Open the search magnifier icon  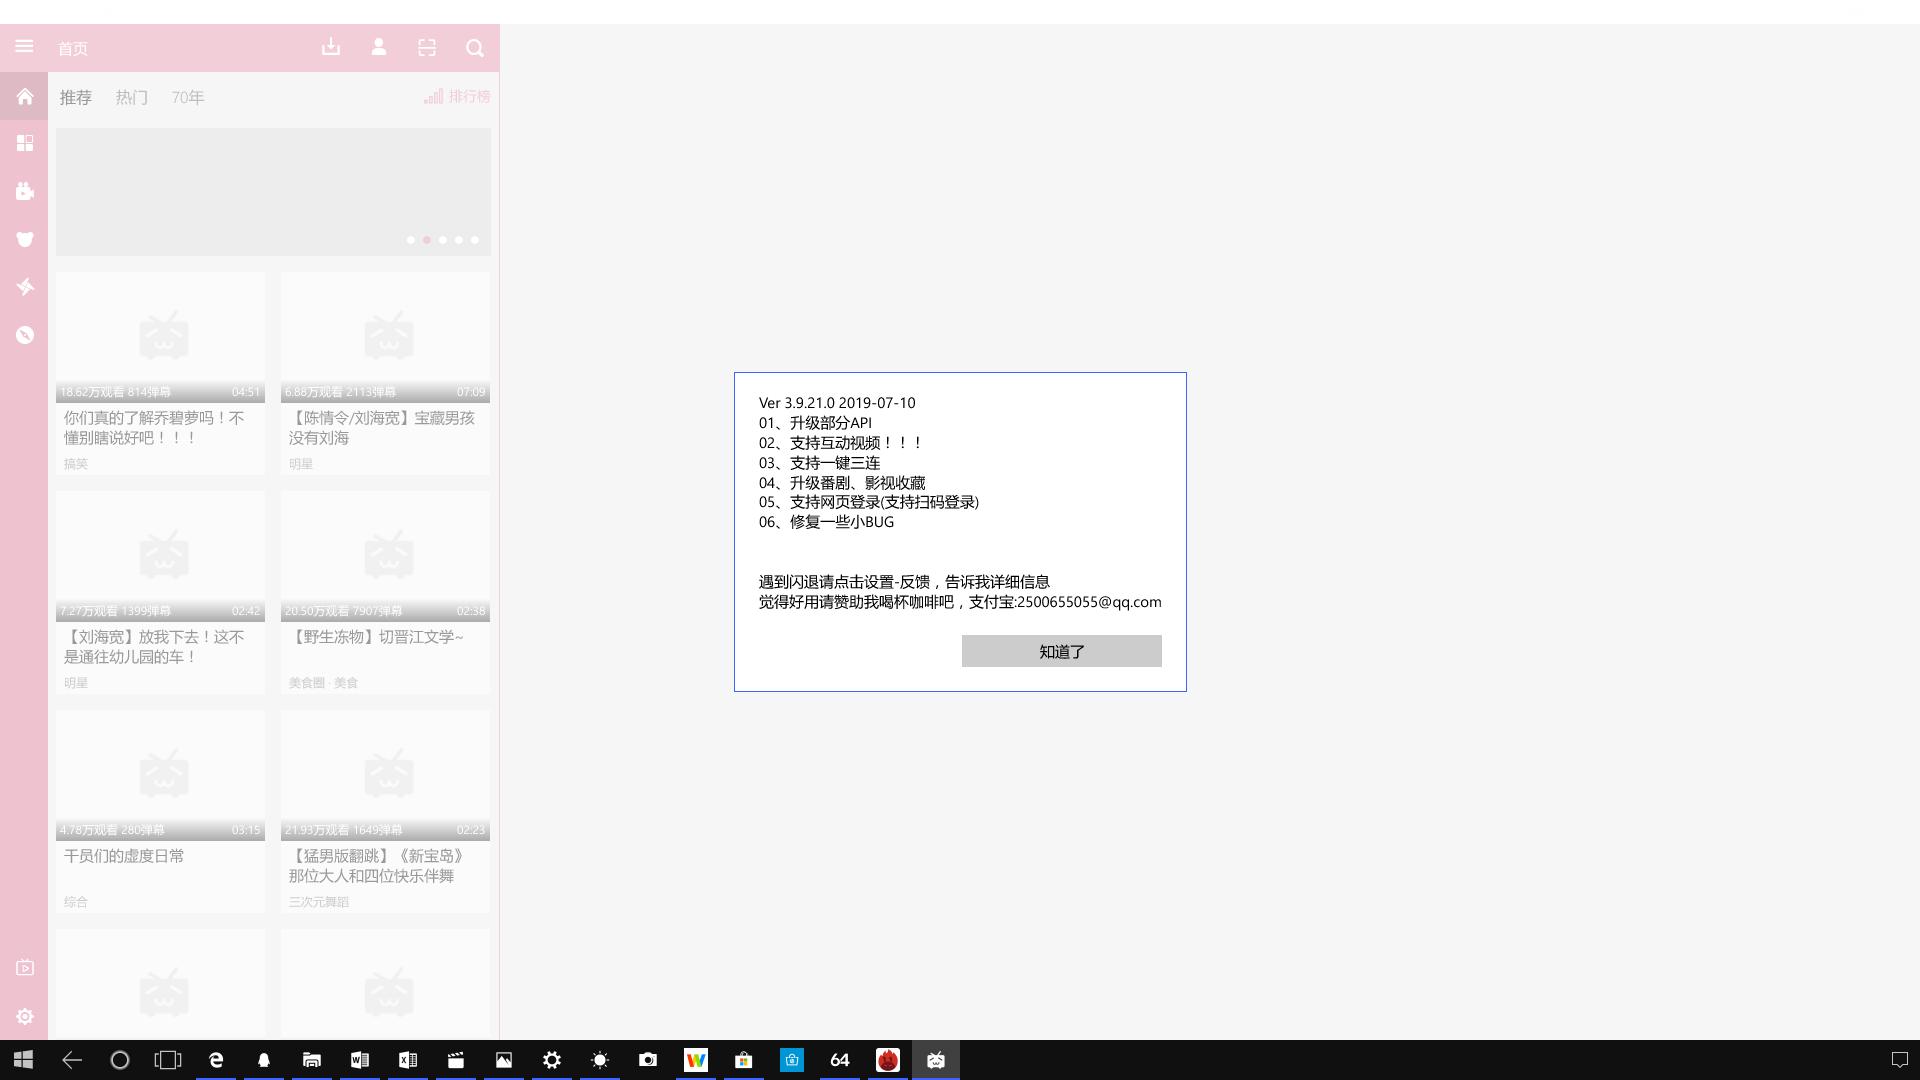(x=475, y=47)
